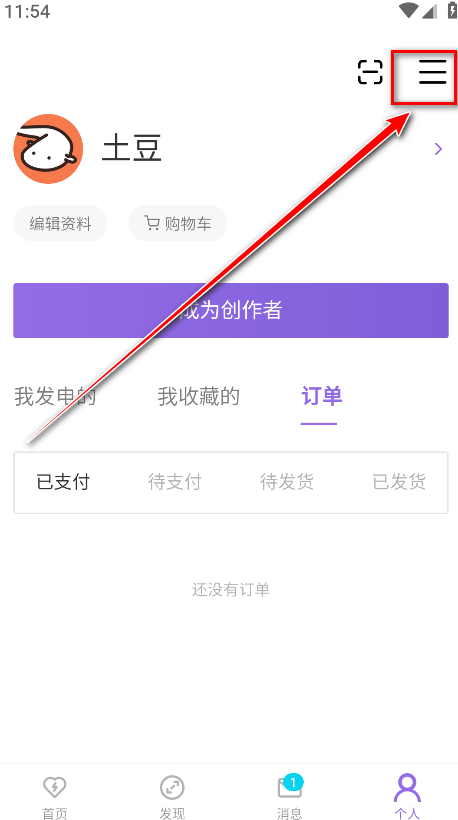Screen dimensions: 458x820
Task: Switch to 我发电的 tab
Action: tap(55, 396)
